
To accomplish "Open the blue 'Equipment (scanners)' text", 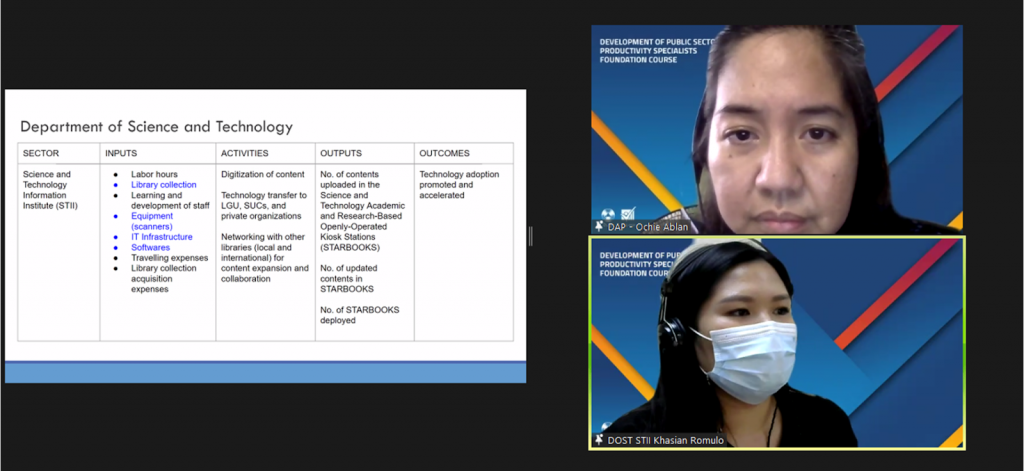I will (x=152, y=221).
